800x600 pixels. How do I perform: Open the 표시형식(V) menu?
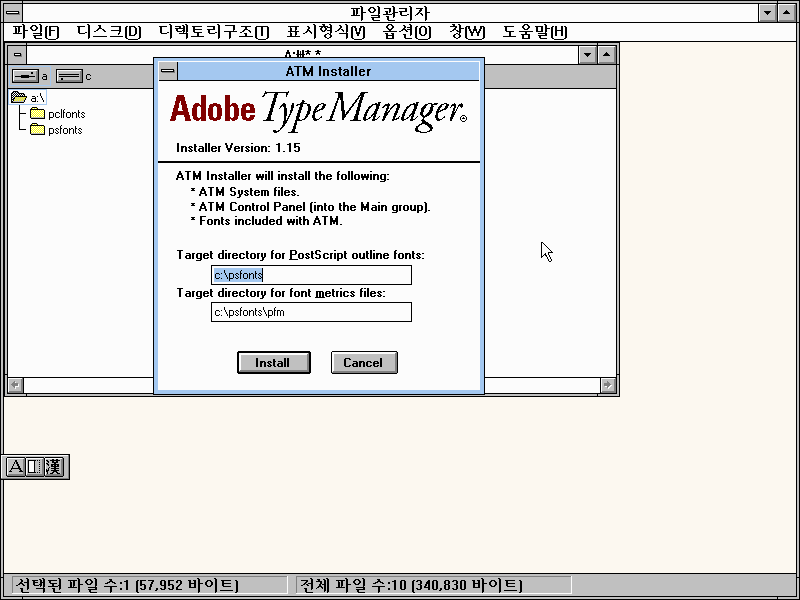pos(326,32)
